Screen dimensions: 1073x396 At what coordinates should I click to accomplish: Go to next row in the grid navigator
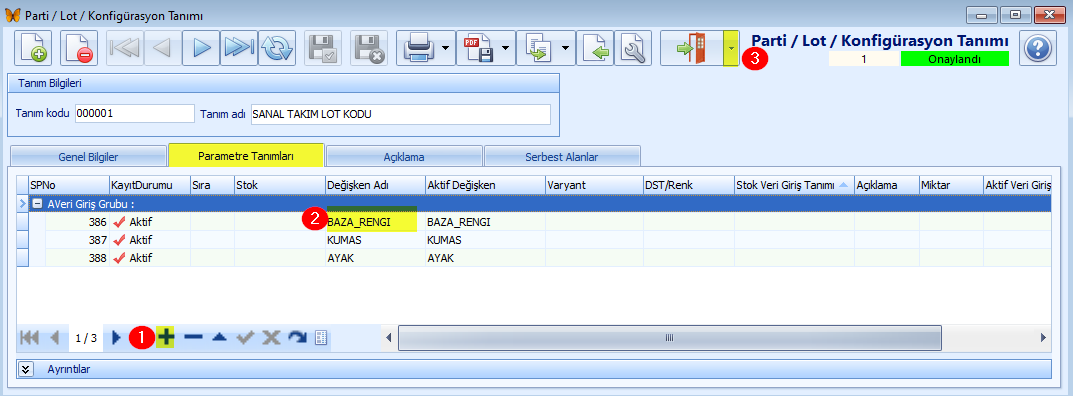point(116,337)
